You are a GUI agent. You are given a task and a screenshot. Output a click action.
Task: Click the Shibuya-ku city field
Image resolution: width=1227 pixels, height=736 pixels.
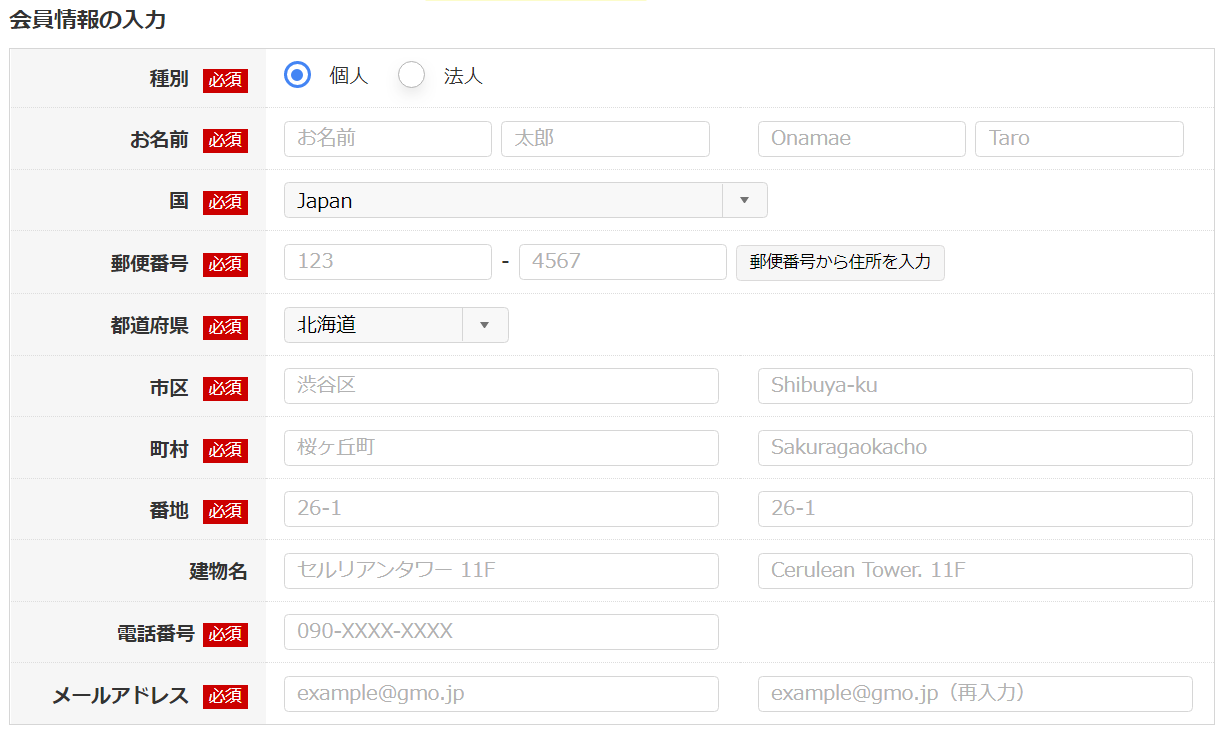975,386
